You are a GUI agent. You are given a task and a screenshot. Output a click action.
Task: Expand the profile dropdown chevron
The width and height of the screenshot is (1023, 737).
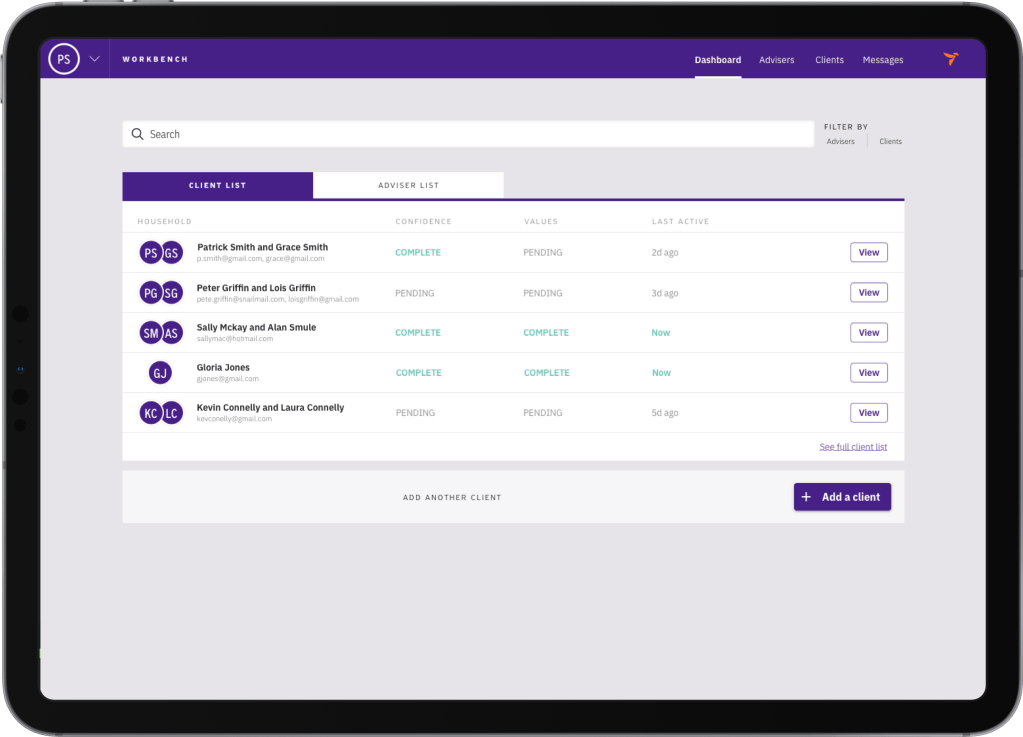[95, 59]
